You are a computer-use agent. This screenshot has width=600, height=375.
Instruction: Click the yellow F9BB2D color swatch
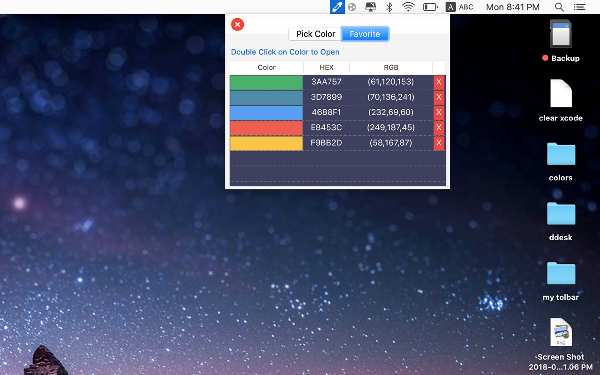[266, 143]
